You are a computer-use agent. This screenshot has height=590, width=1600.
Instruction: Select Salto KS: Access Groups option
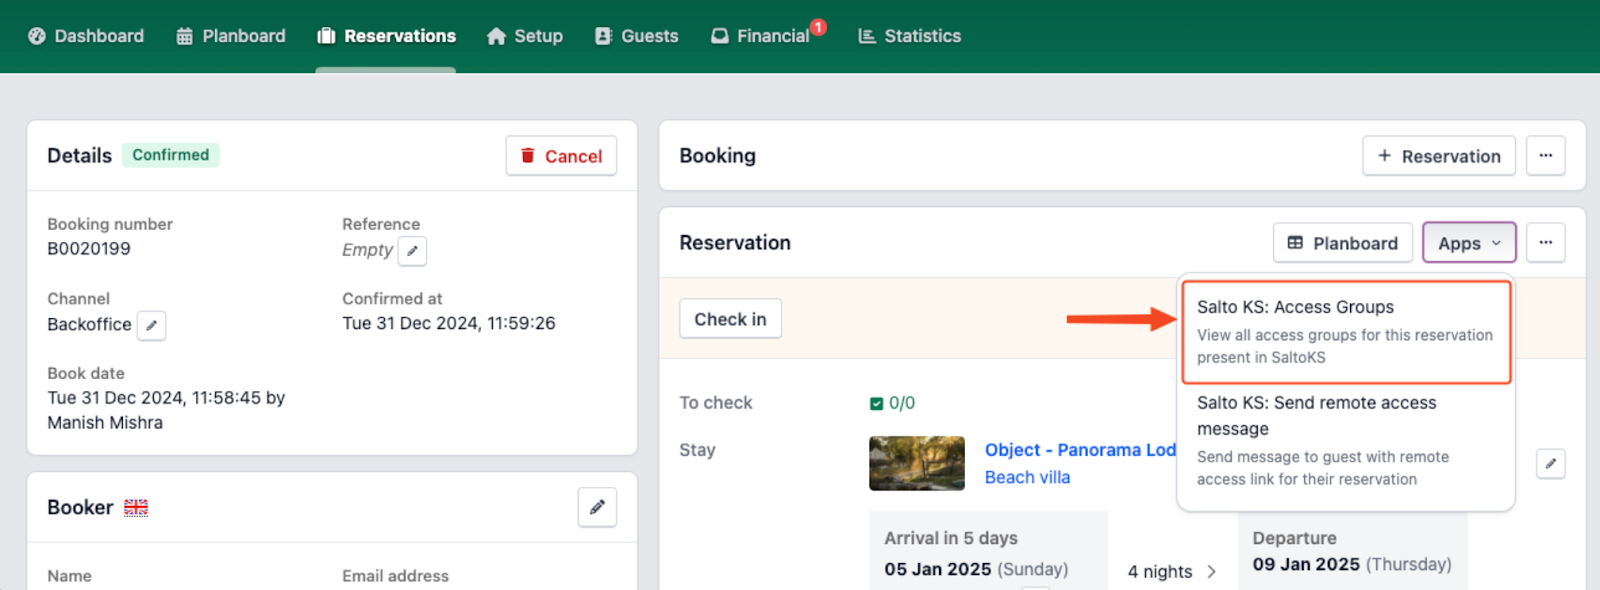[x=1345, y=331]
